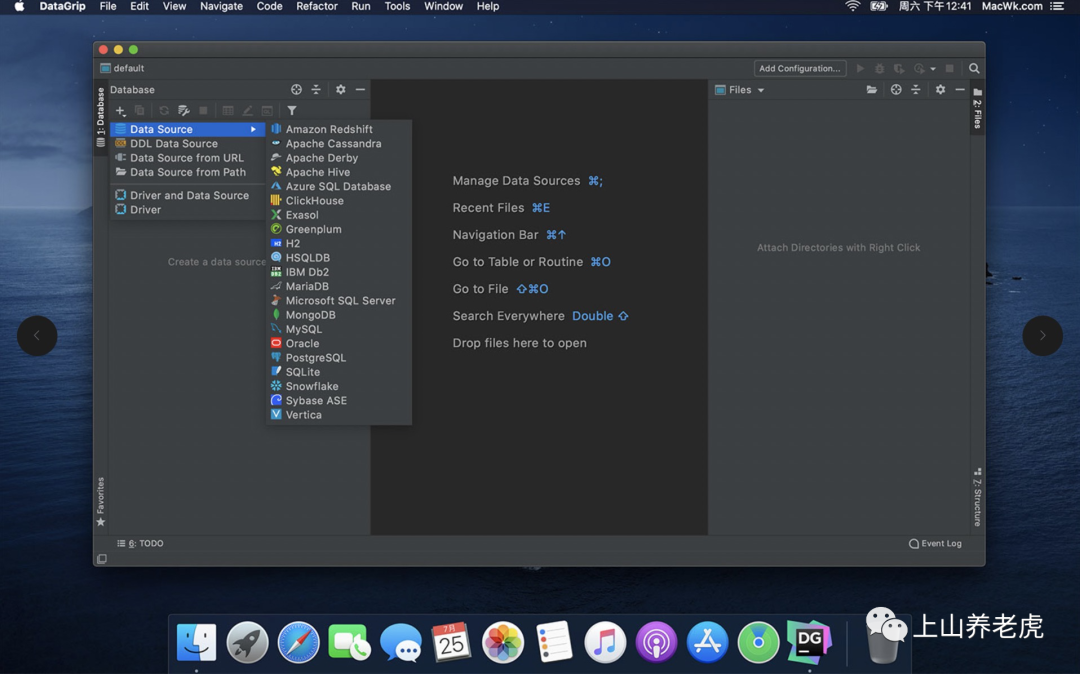This screenshot has width=1080, height=674.
Task: Click the plus icon to add data source
Action: coord(121,110)
